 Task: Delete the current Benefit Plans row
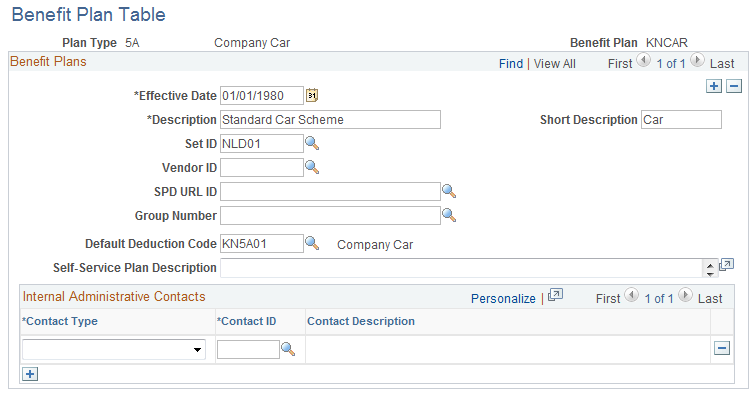point(734,86)
